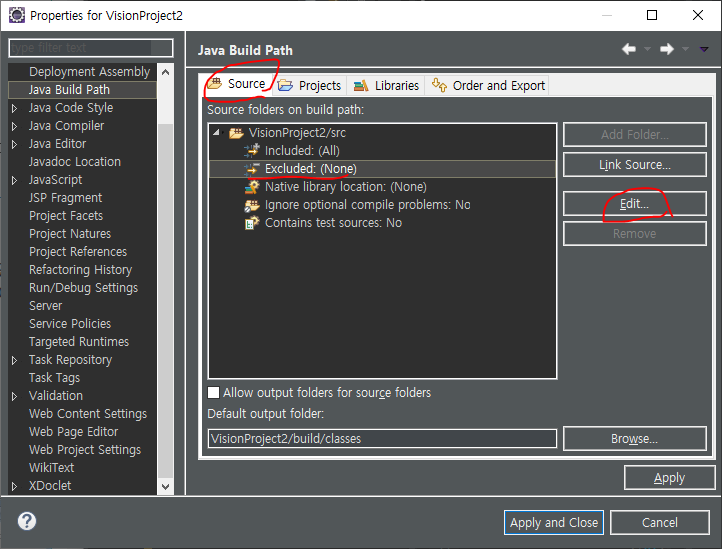Image resolution: width=722 pixels, height=549 pixels.
Task: Expand the XDoclet node
Action: [x=14, y=486]
